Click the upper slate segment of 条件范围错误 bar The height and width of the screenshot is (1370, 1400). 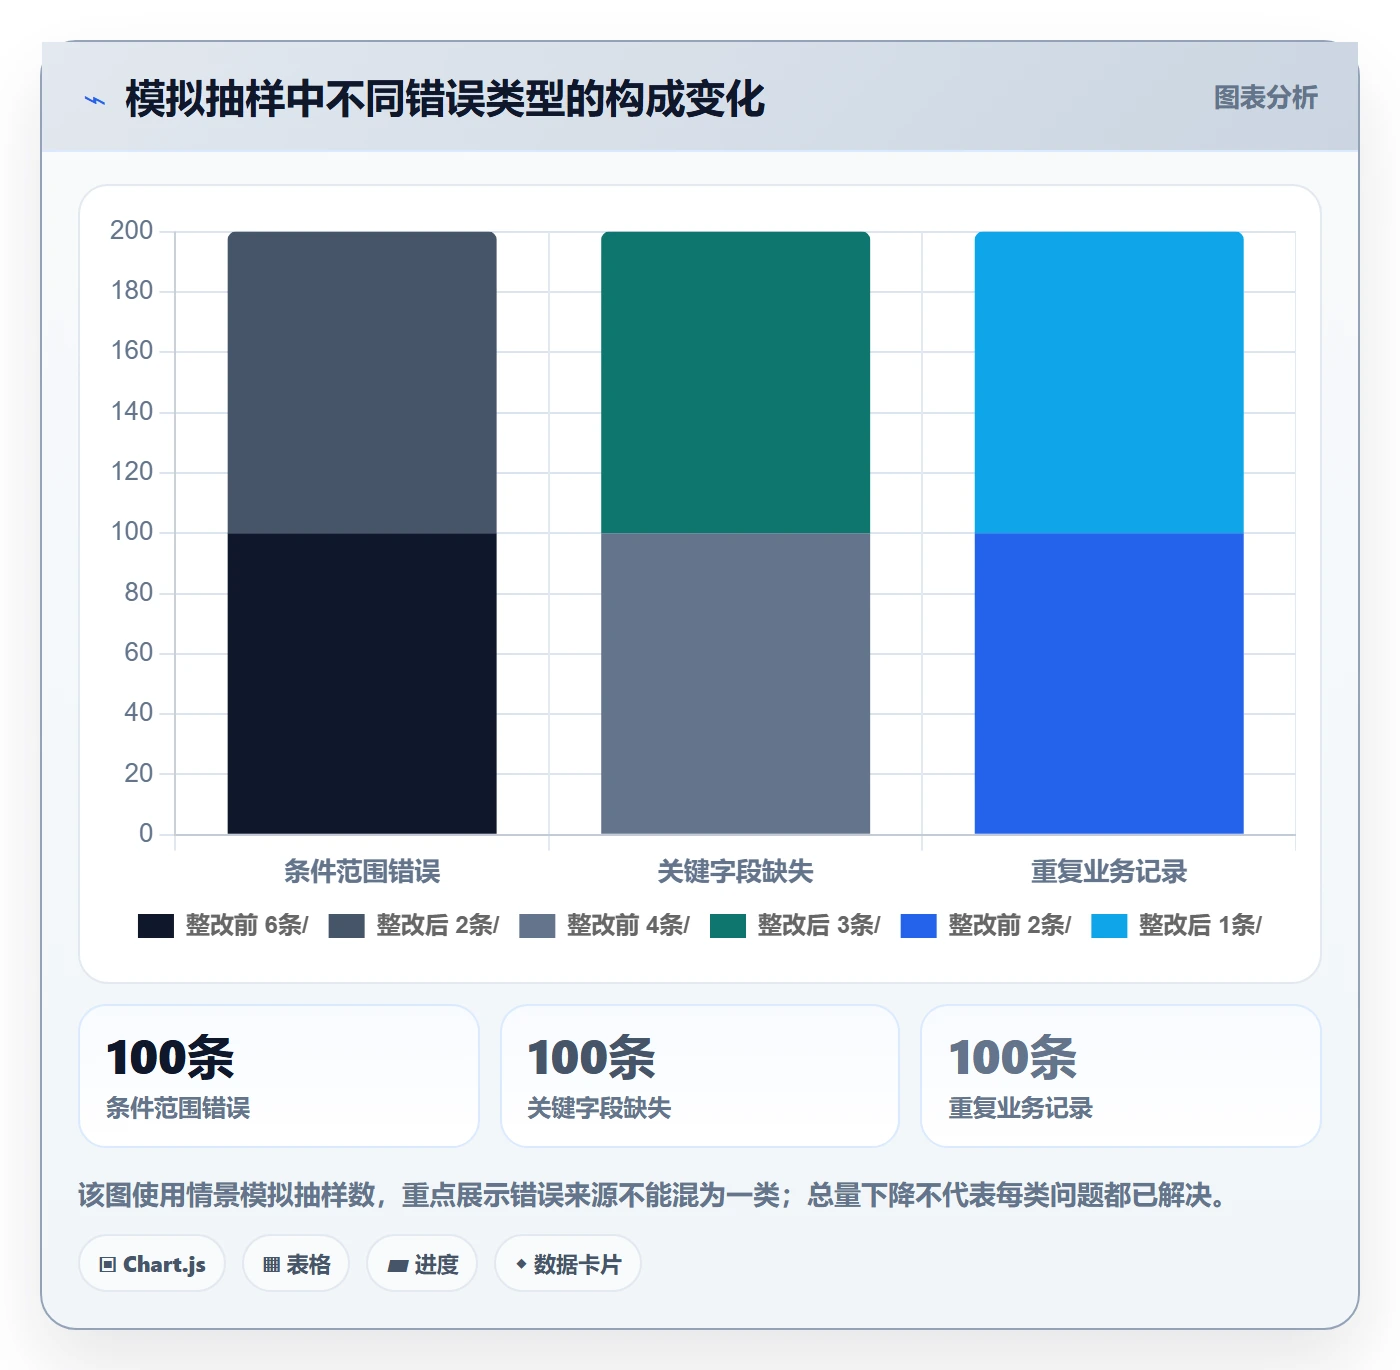point(362,383)
